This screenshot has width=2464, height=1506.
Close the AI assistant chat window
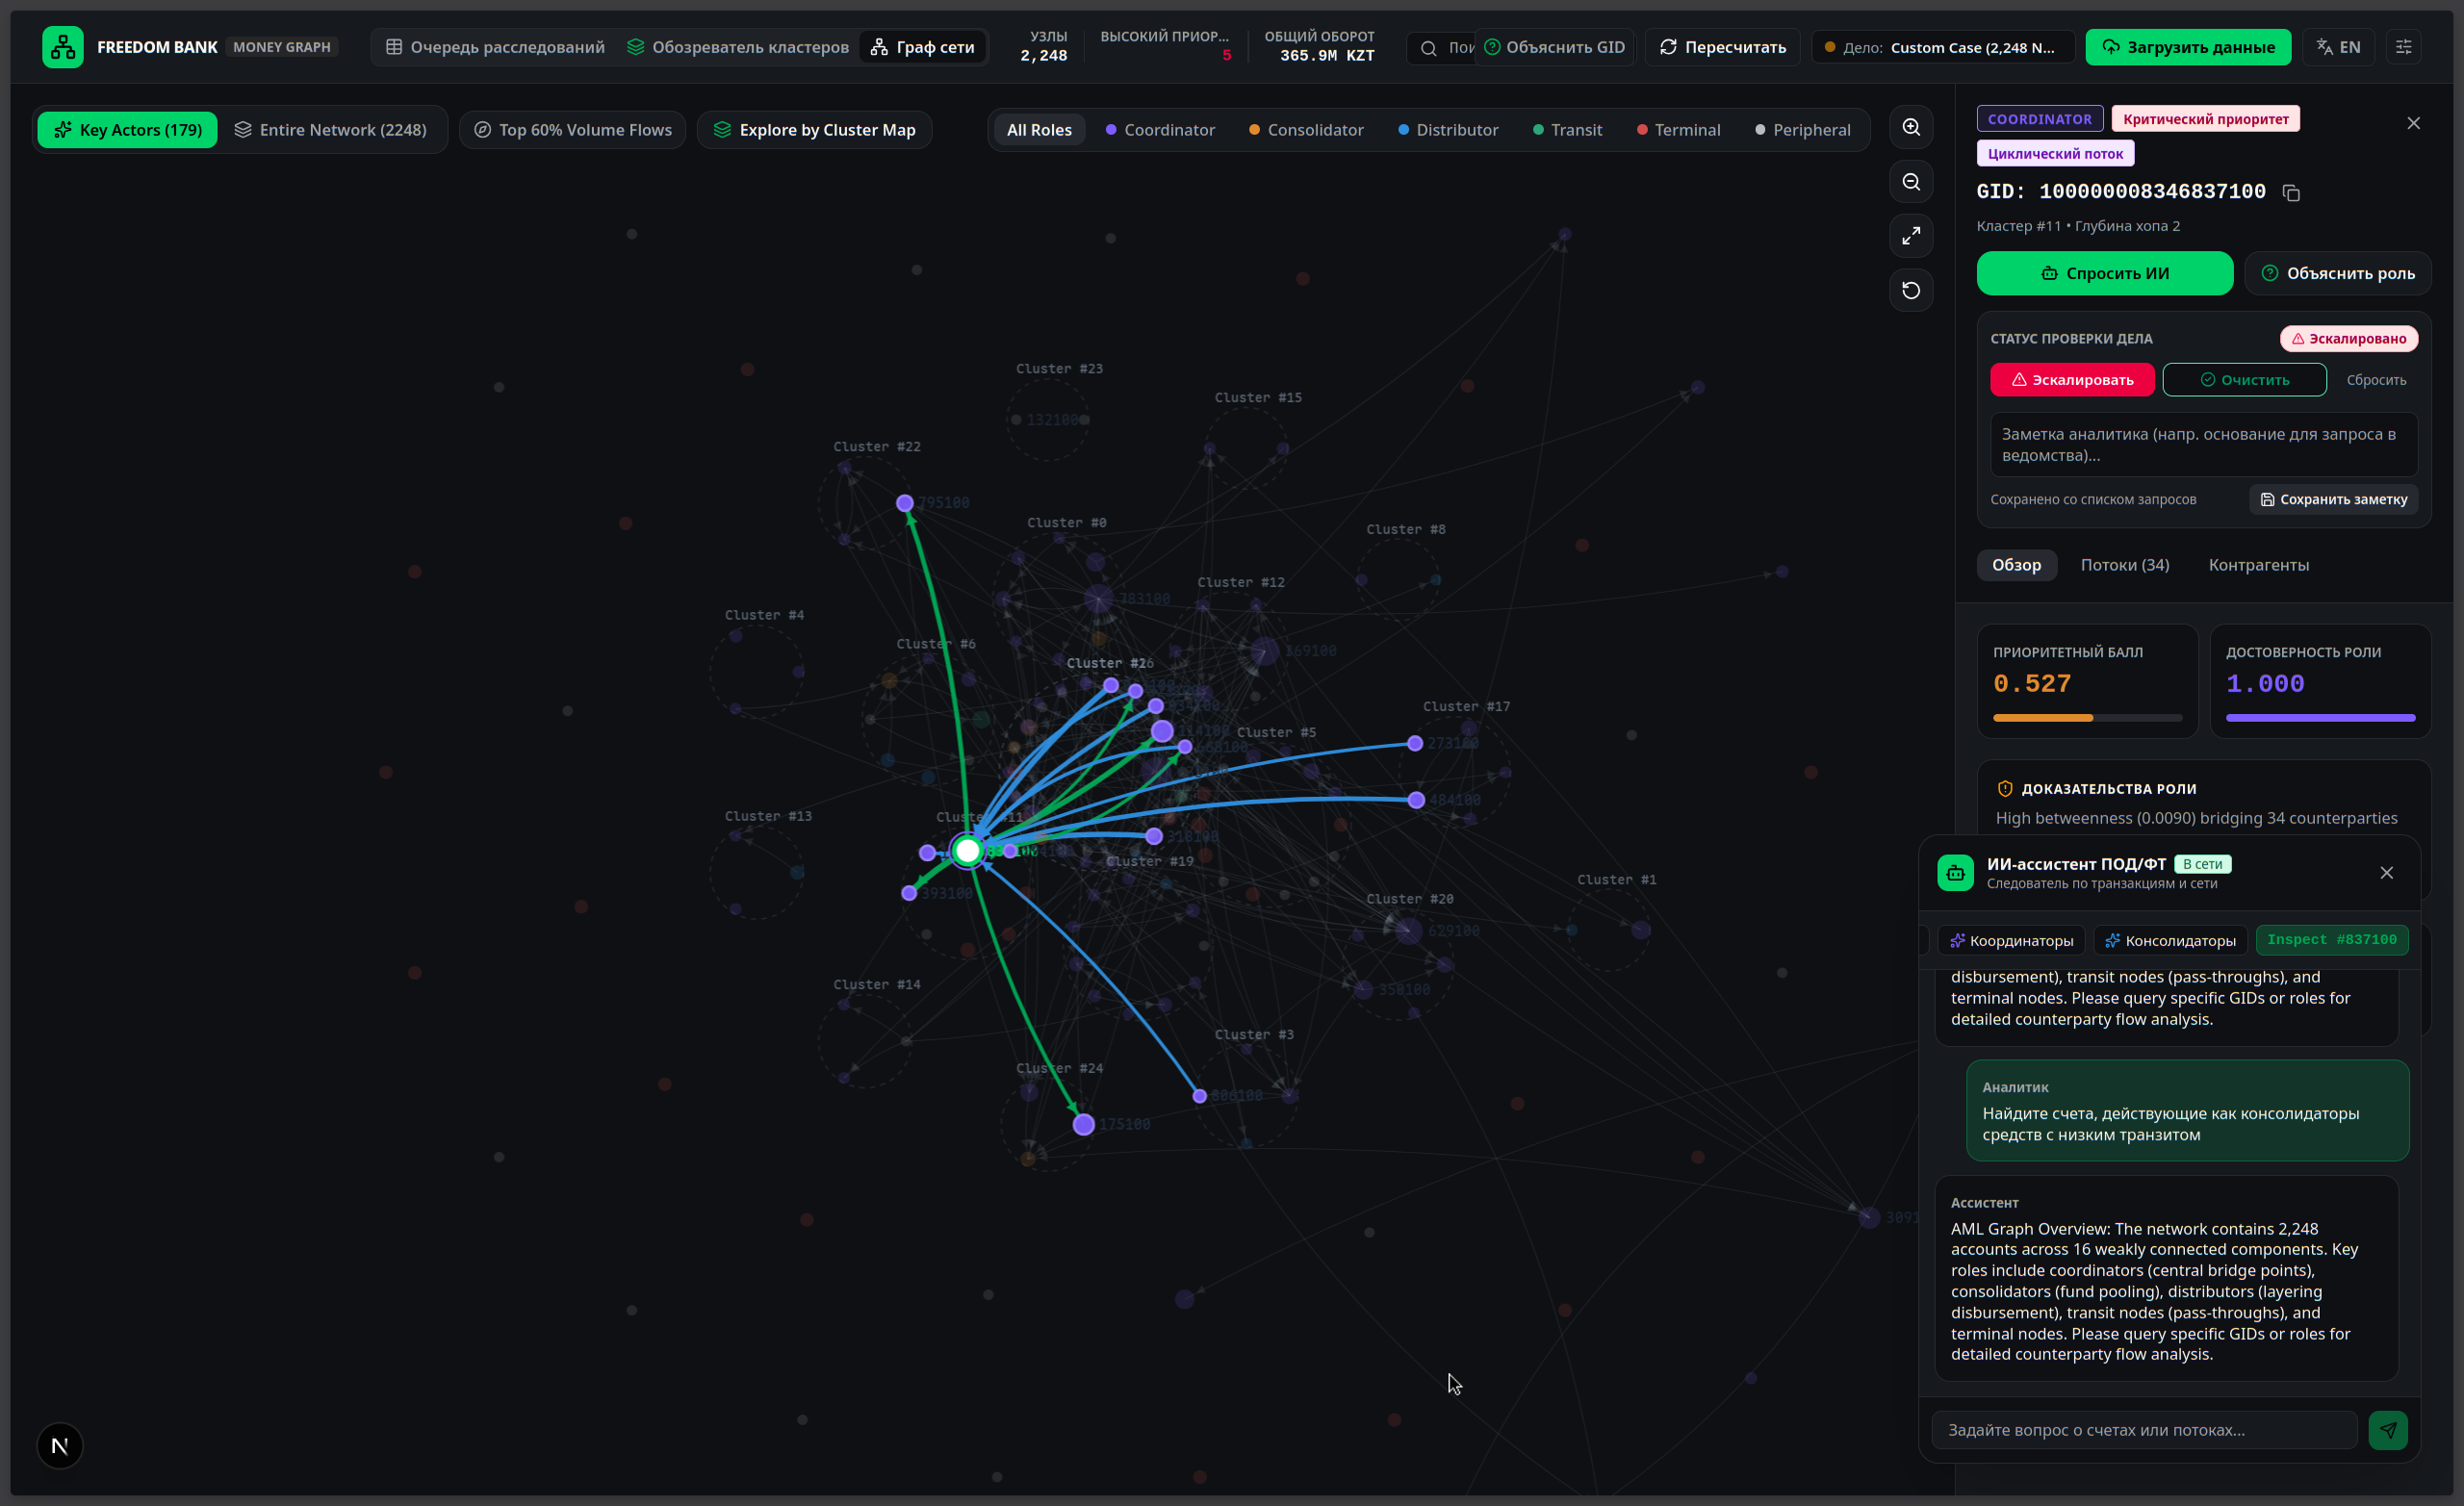[2386, 873]
